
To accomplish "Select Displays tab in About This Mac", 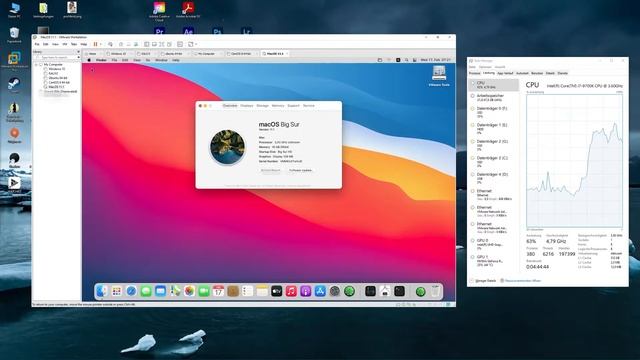I will point(247,106).
